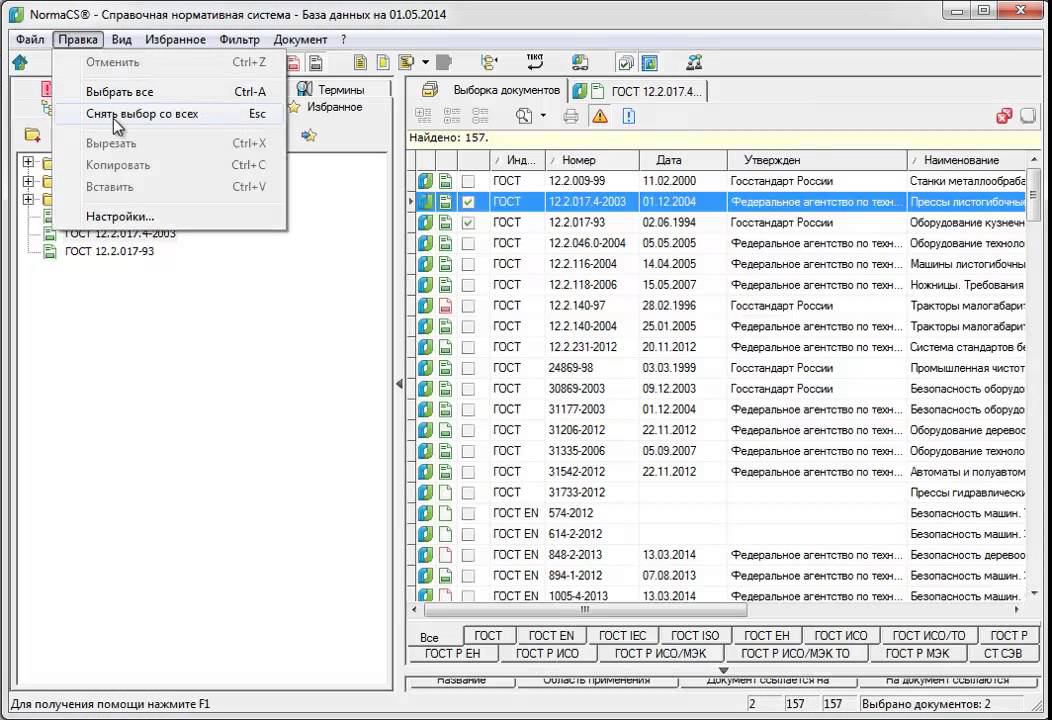Expand the first folder in the tree
1052x720 pixels.
click(28, 163)
